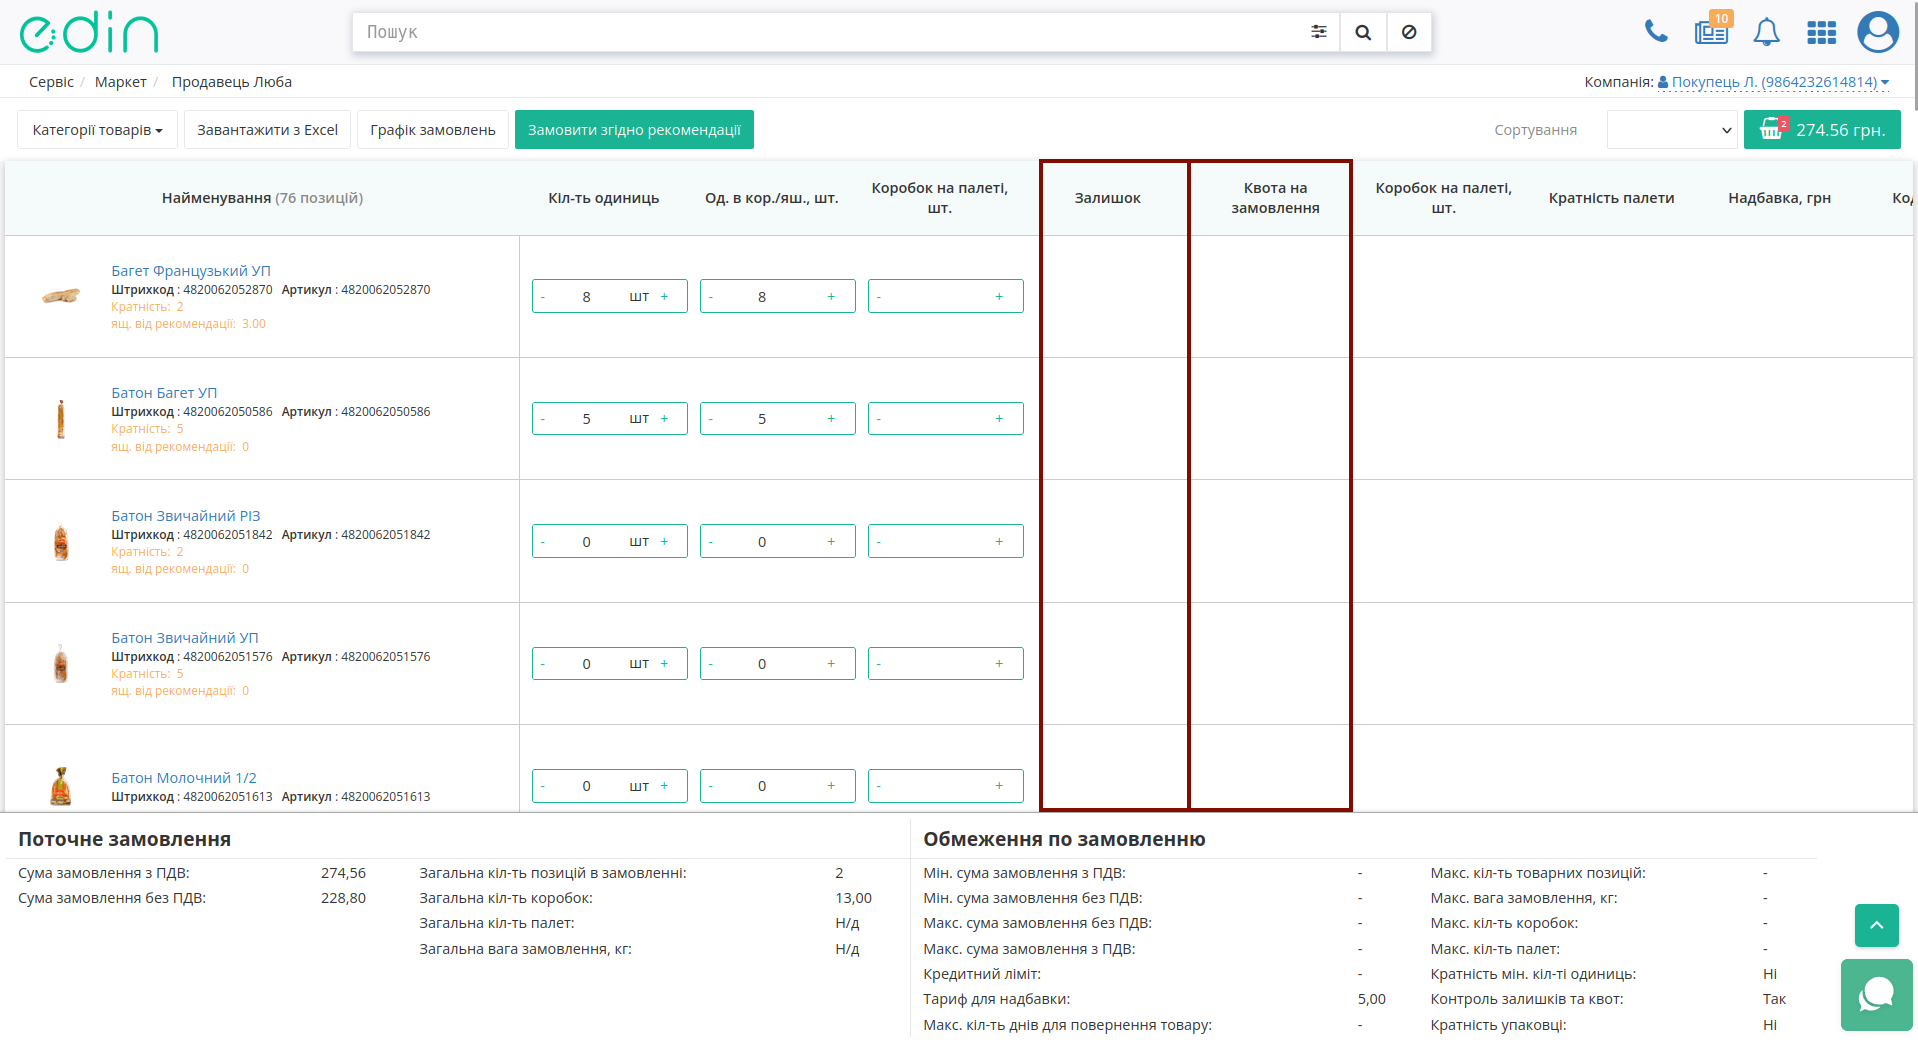
Task: Open Продавець Люба breadcrumb
Action: 232,82
